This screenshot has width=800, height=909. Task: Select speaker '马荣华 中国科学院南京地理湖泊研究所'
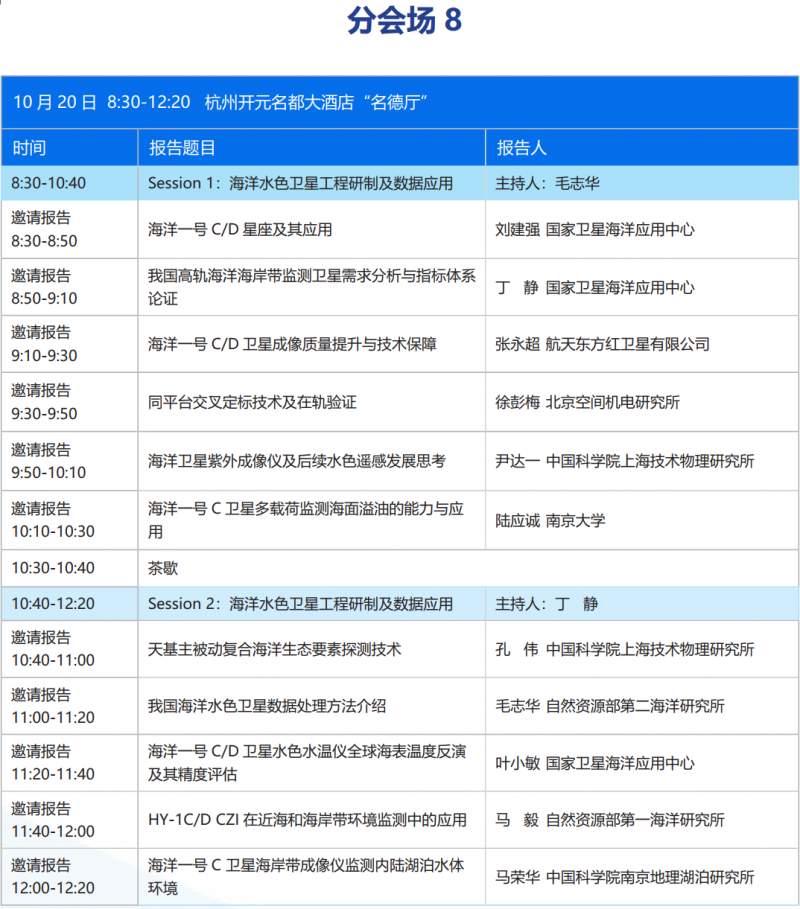625,878
